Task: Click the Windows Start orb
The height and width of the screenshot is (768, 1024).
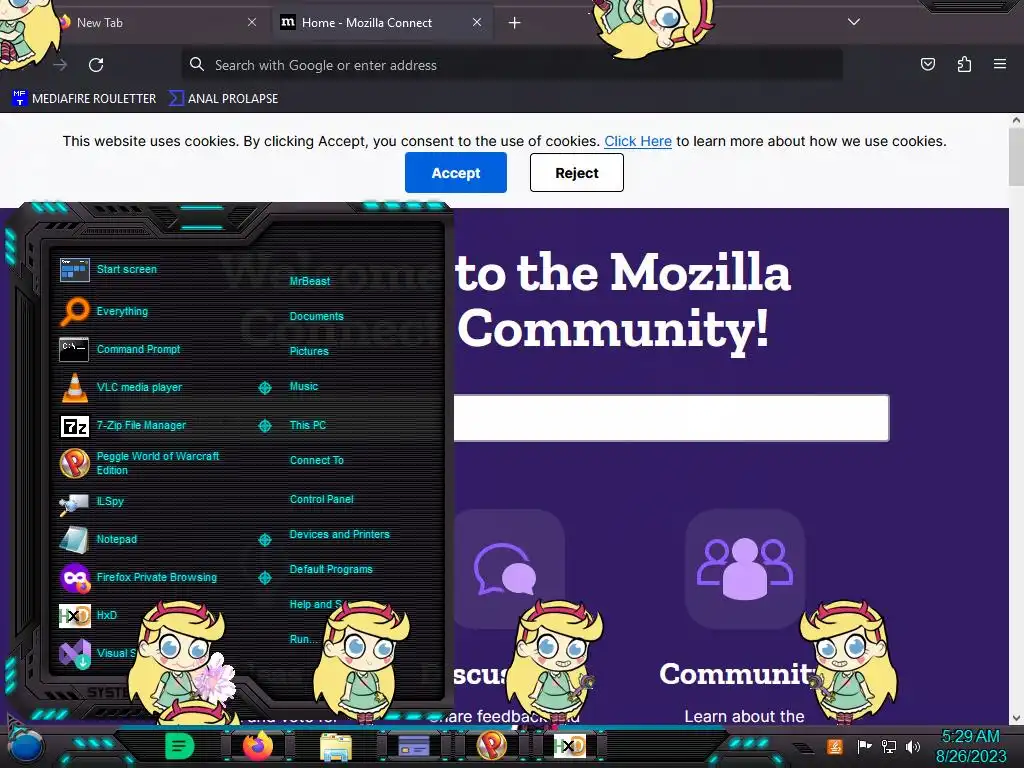Action: (26, 745)
